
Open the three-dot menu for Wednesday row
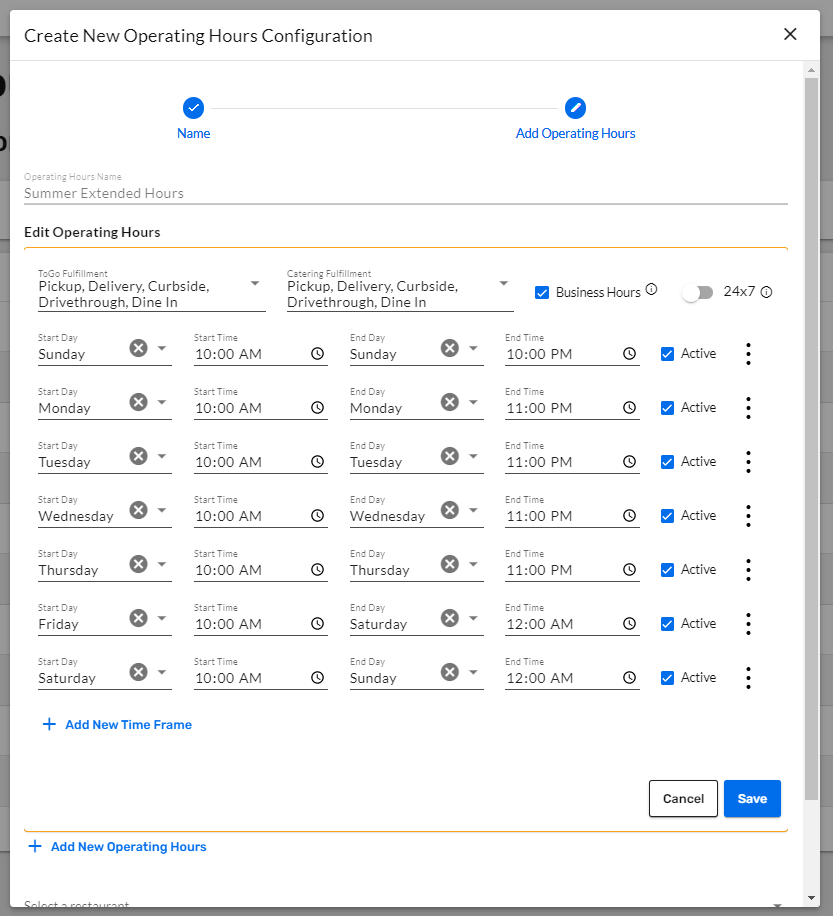click(748, 516)
